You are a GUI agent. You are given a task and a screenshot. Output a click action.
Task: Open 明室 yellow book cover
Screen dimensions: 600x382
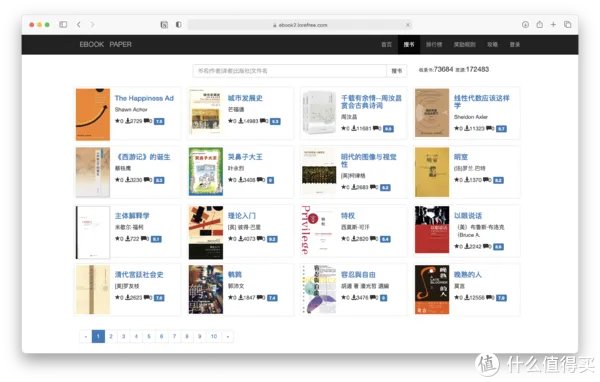(432, 172)
